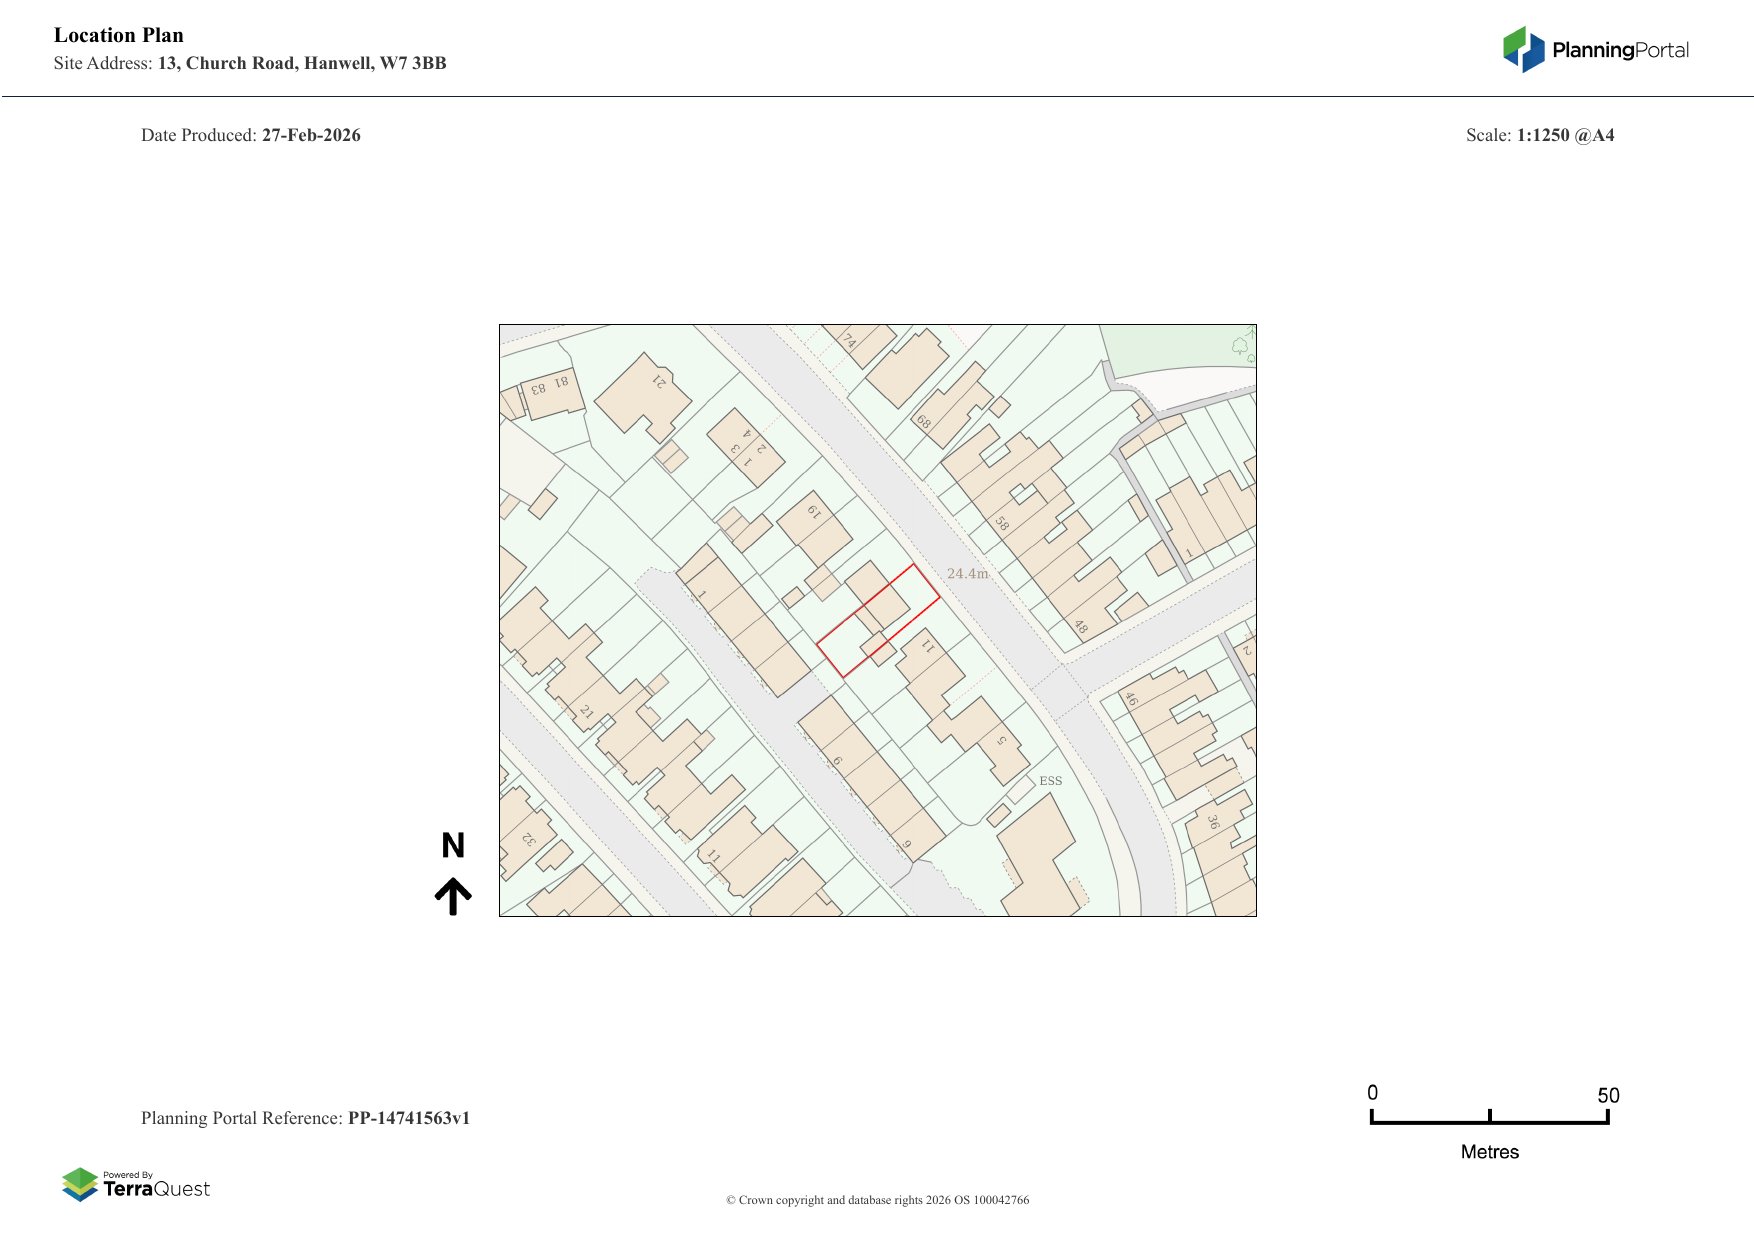1754x1241 pixels.
Task: Click the 24.4m spot height label
Action: coord(967,573)
